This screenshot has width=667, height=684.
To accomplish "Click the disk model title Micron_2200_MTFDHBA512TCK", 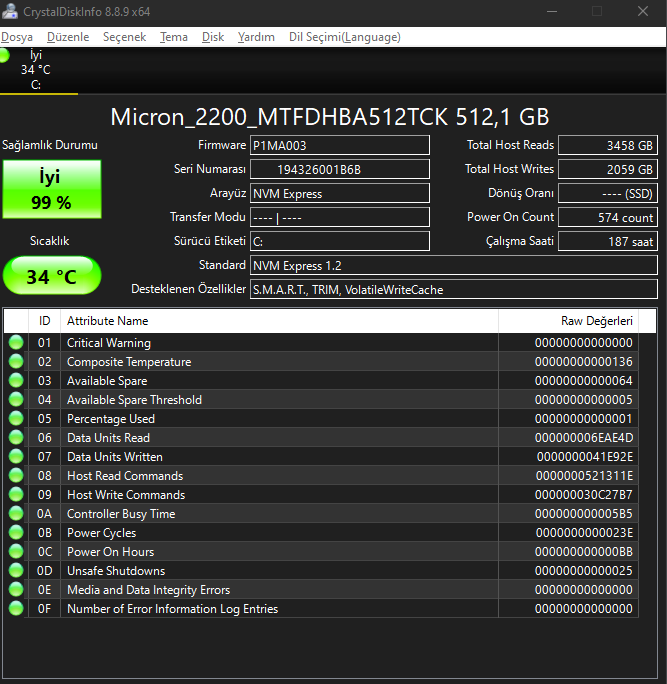I will pyautogui.click(x=279, y=117).
